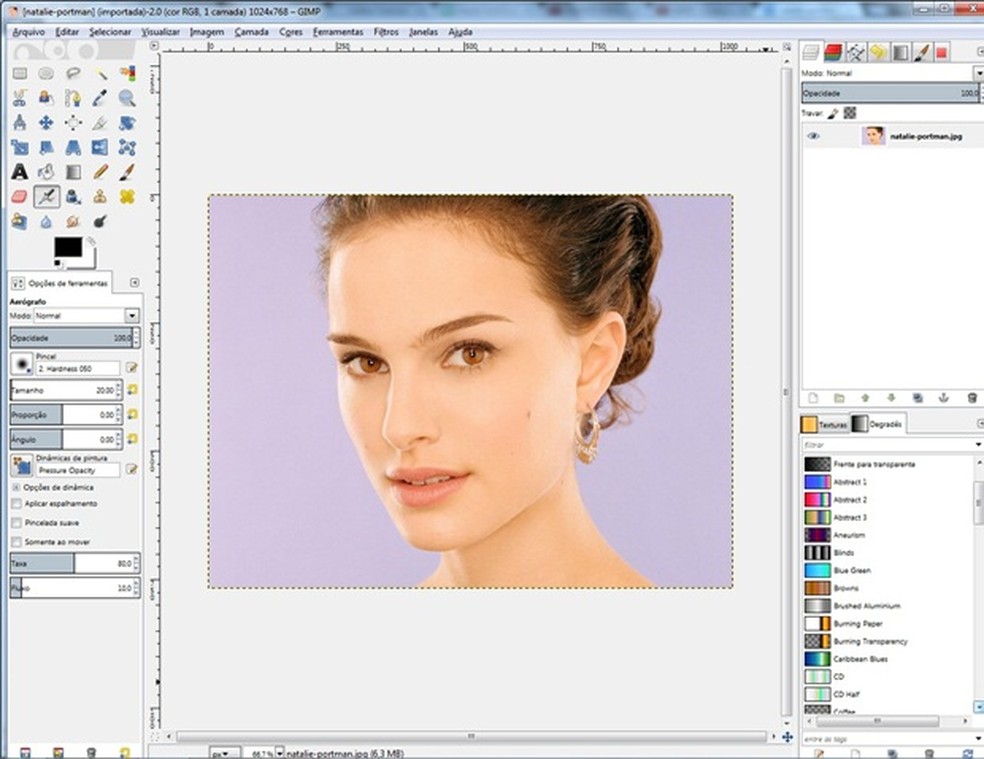This screenshot has width=984, height=759.
Task: Open the Filtros menu
Action: click(x=388, y=32)
